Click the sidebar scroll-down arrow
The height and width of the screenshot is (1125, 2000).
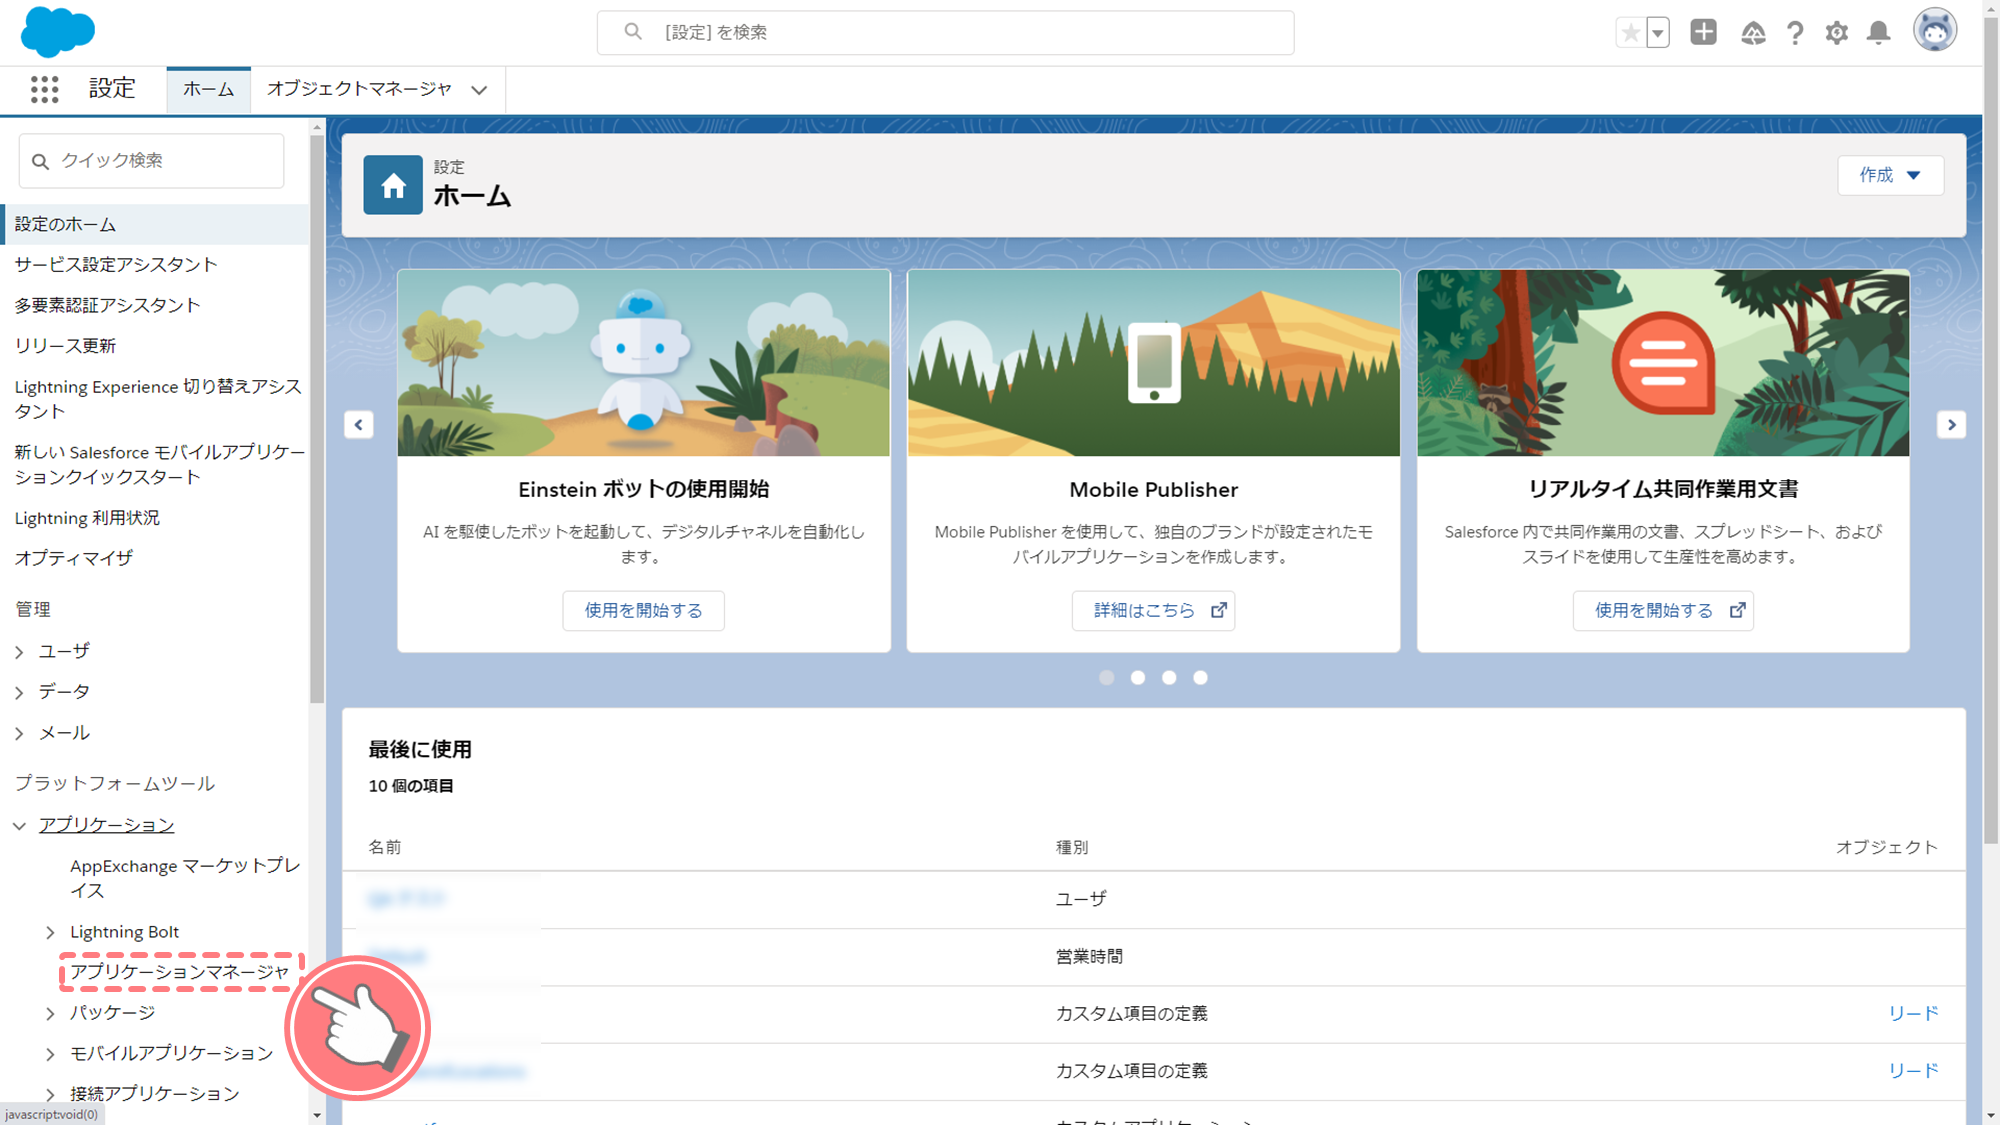click(317, 1115)
